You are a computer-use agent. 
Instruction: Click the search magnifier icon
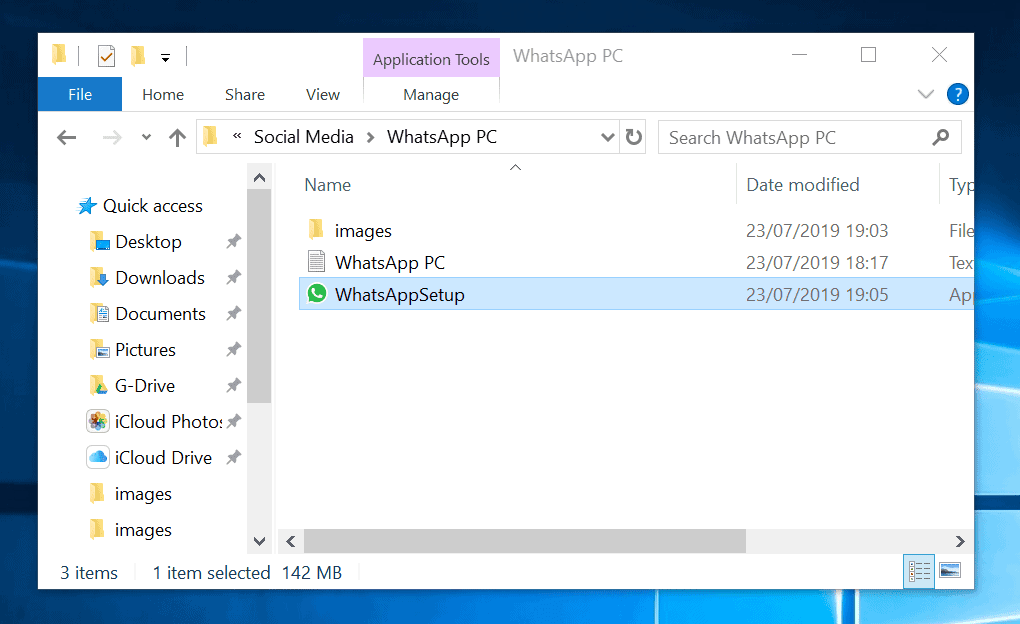pos(941,137)
